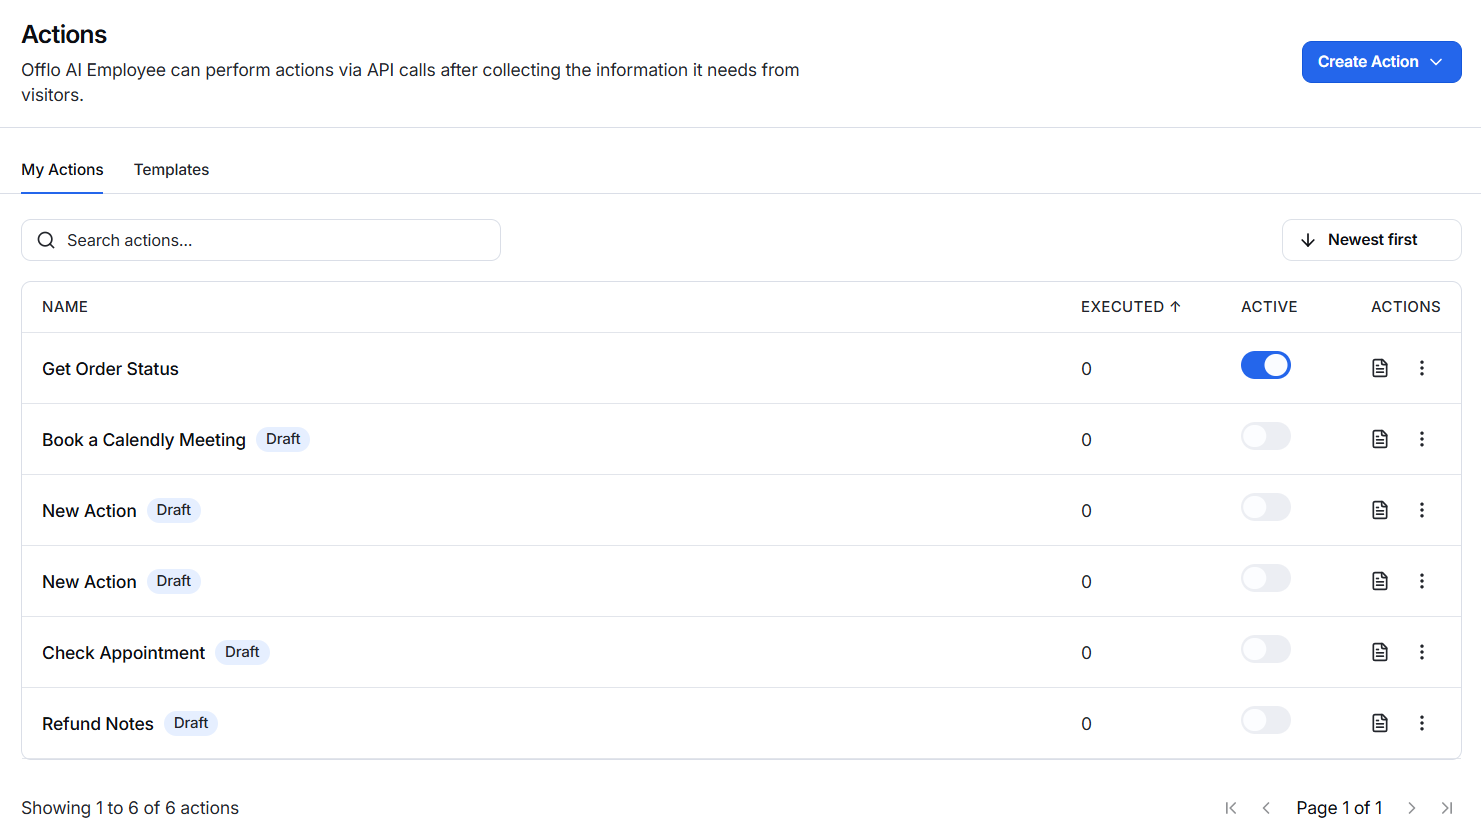
Task: Click the document icon for Book a Calendly Meeting
Action: tap(1380, 439)
